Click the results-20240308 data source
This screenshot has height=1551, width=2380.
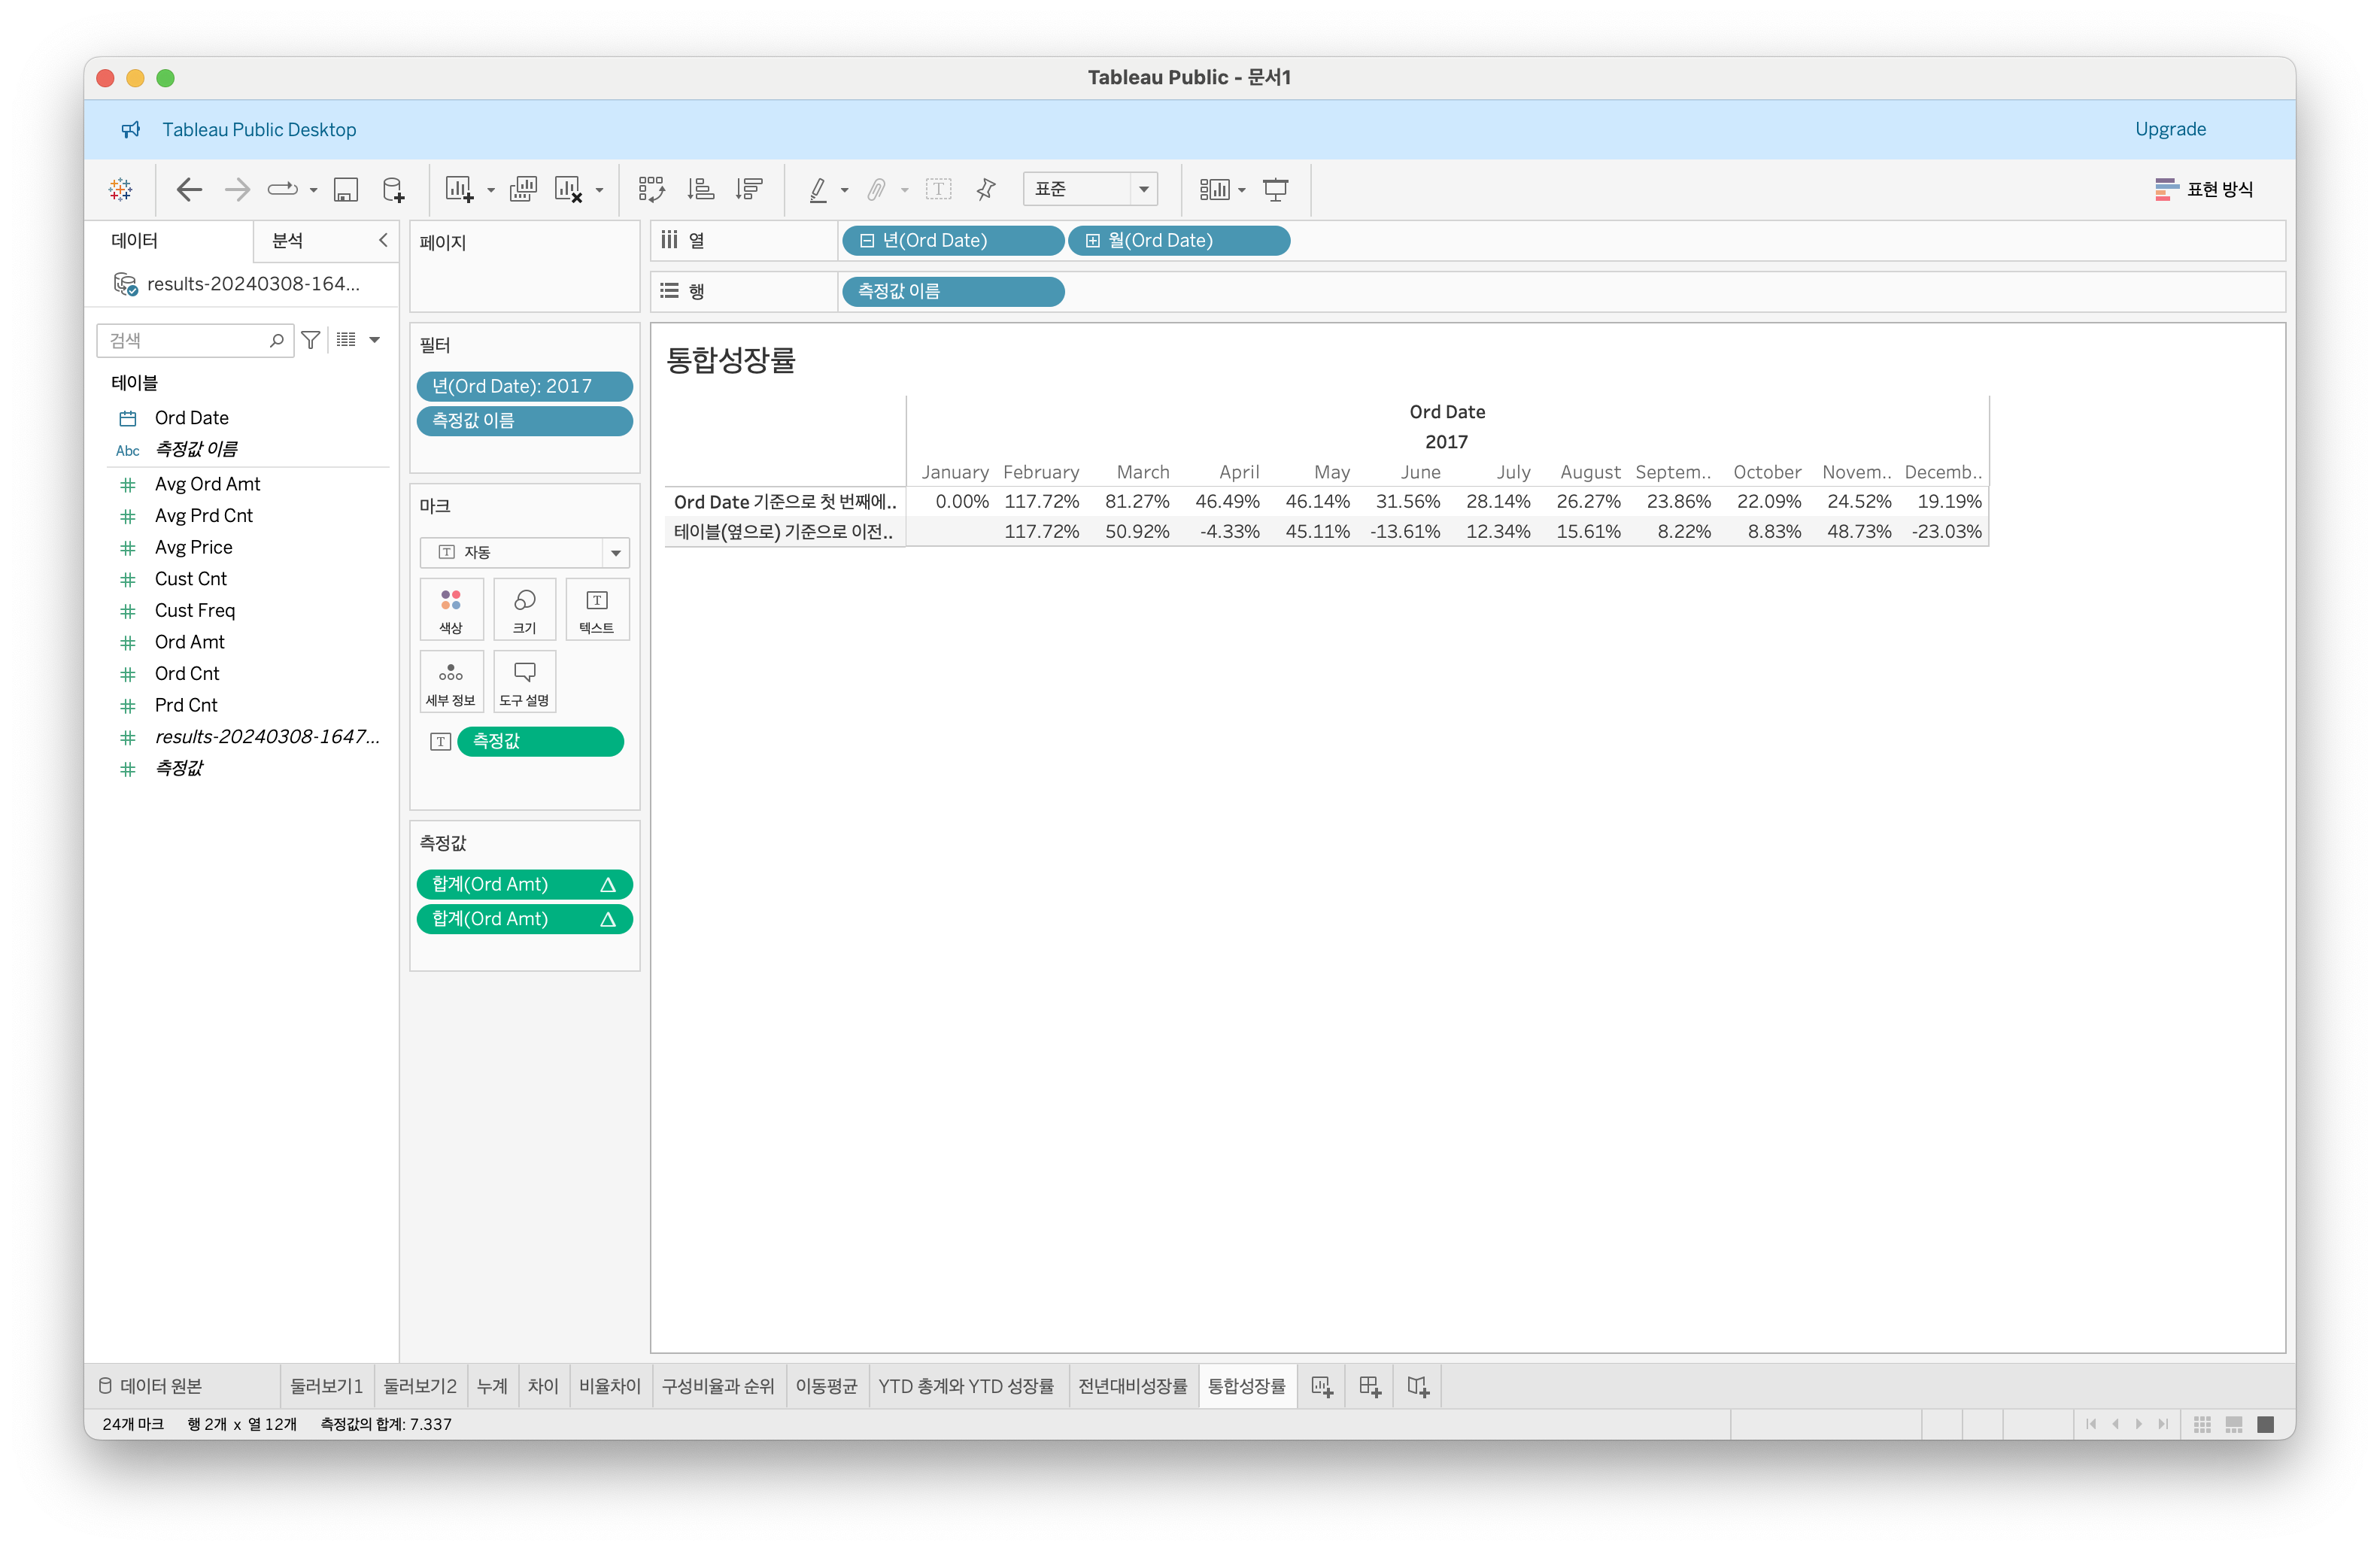coord(253,284)
